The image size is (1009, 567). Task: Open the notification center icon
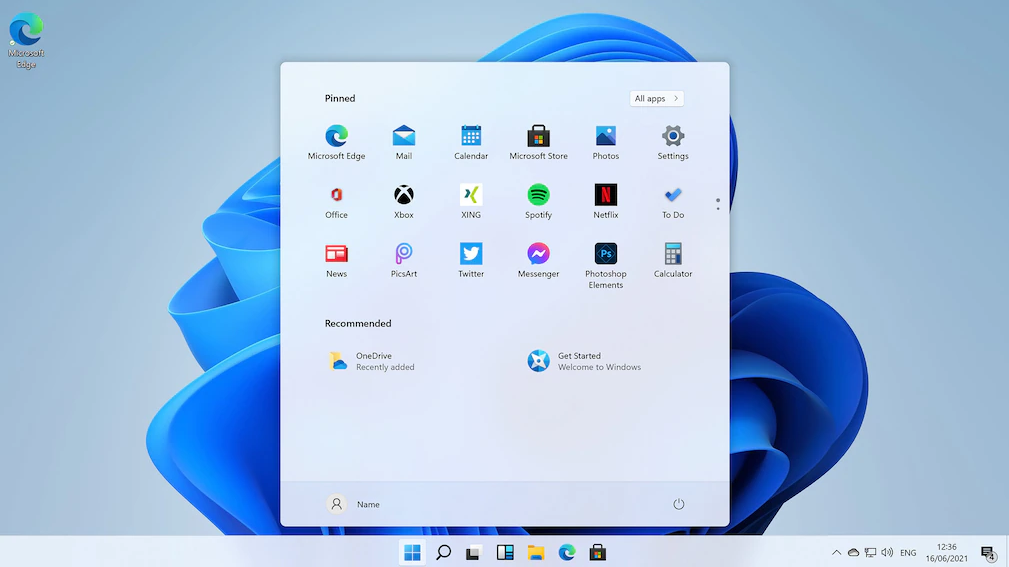point(988,552)
